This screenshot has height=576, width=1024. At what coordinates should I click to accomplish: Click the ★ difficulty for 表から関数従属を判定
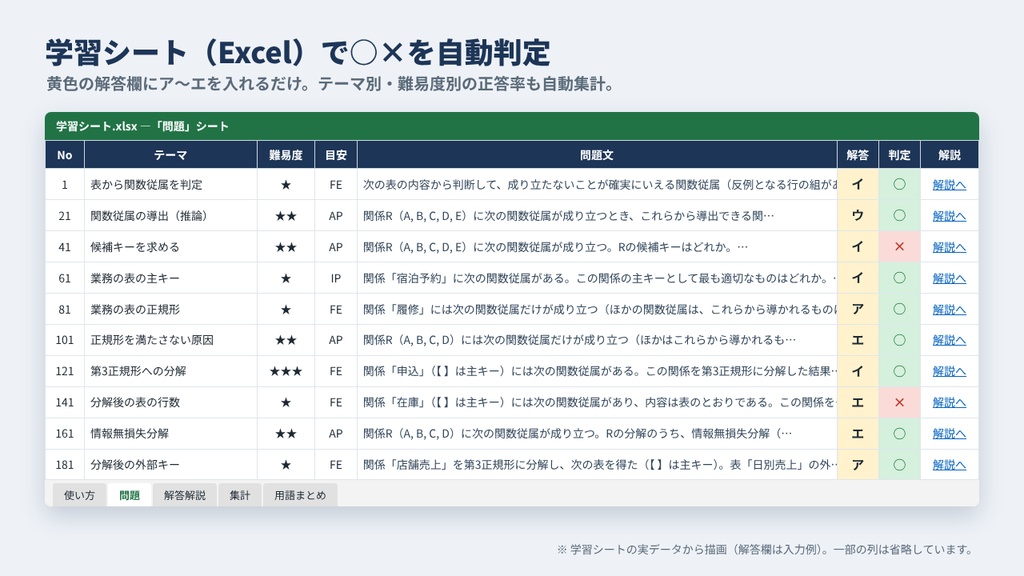[286, 185]
